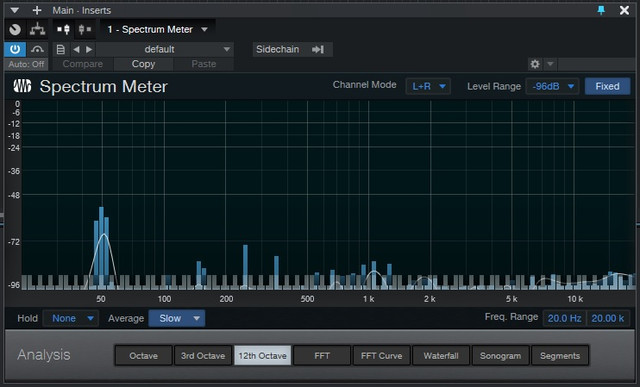Select the Octave analysis mode
640x387 pixels.
[143, 356]
